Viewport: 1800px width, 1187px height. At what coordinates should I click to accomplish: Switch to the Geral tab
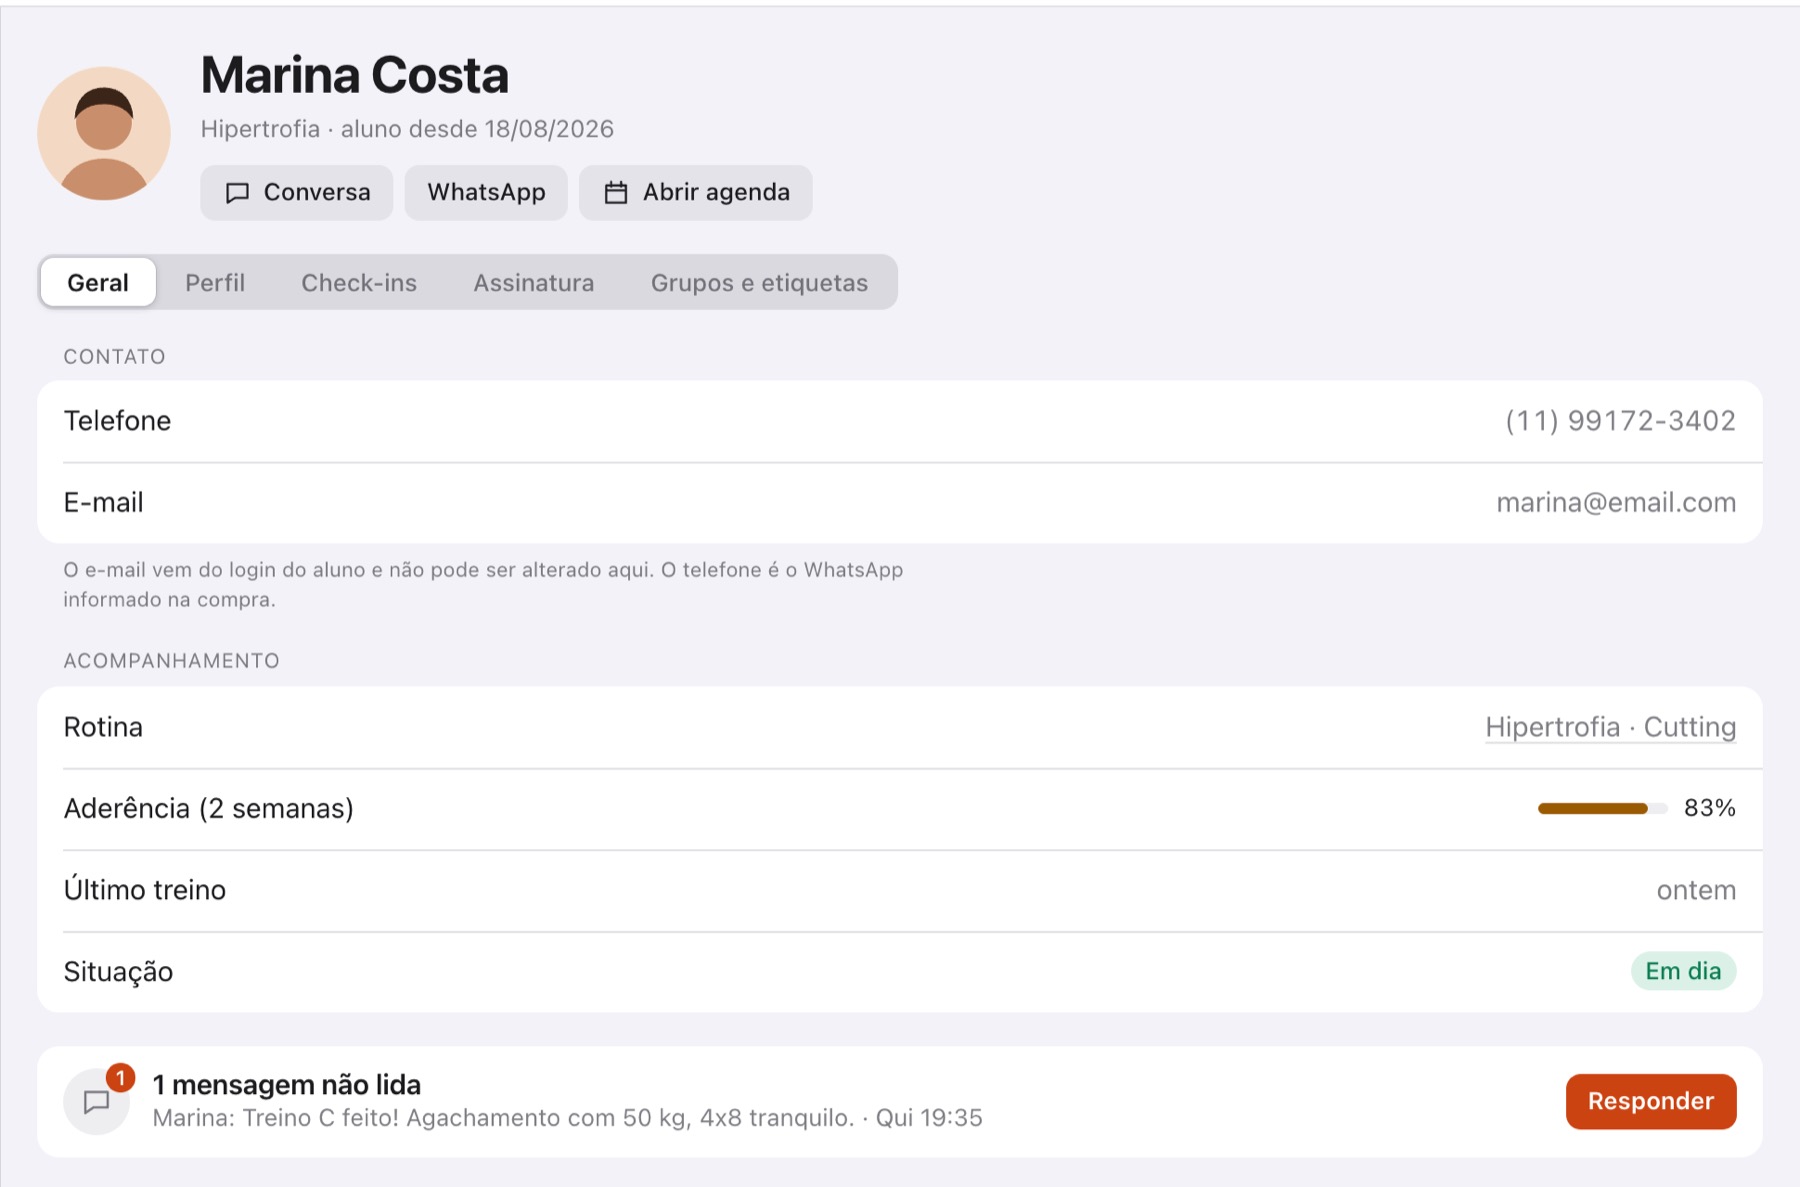(x=98, y=283)
